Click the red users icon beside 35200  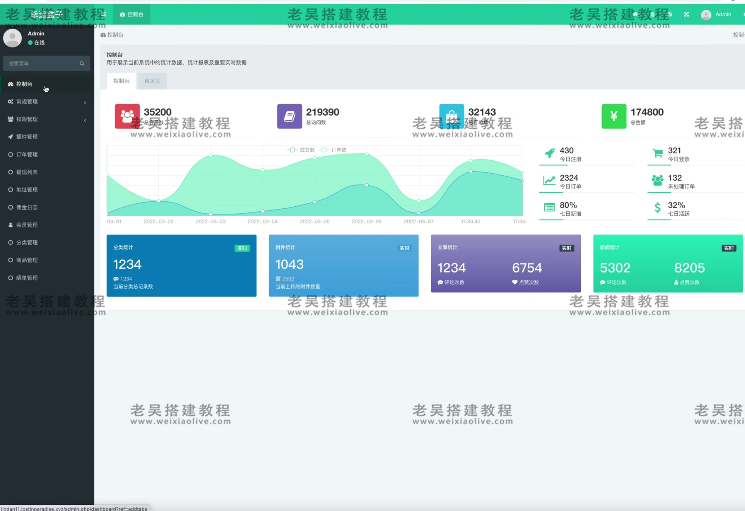coord(127,116)
